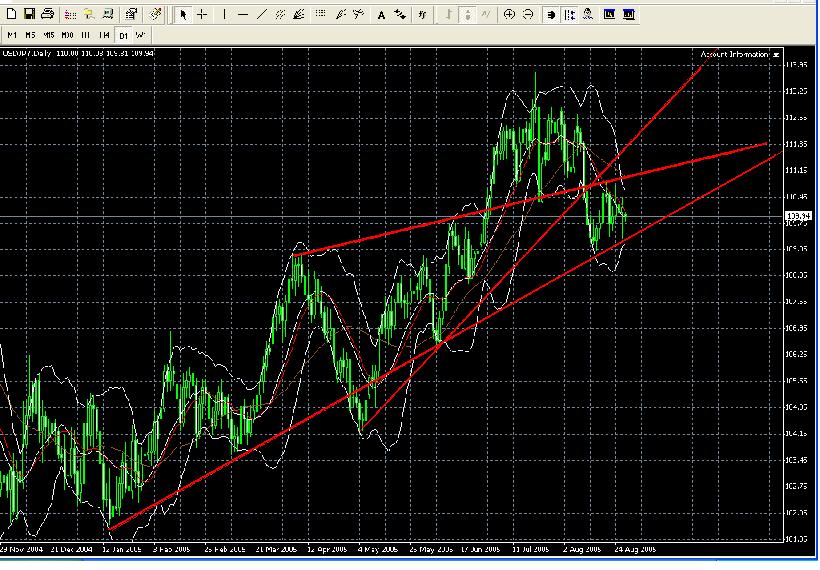The image size is (820, 570).
Task: Insert a text label with the A tool
Action: click(381, 15)
